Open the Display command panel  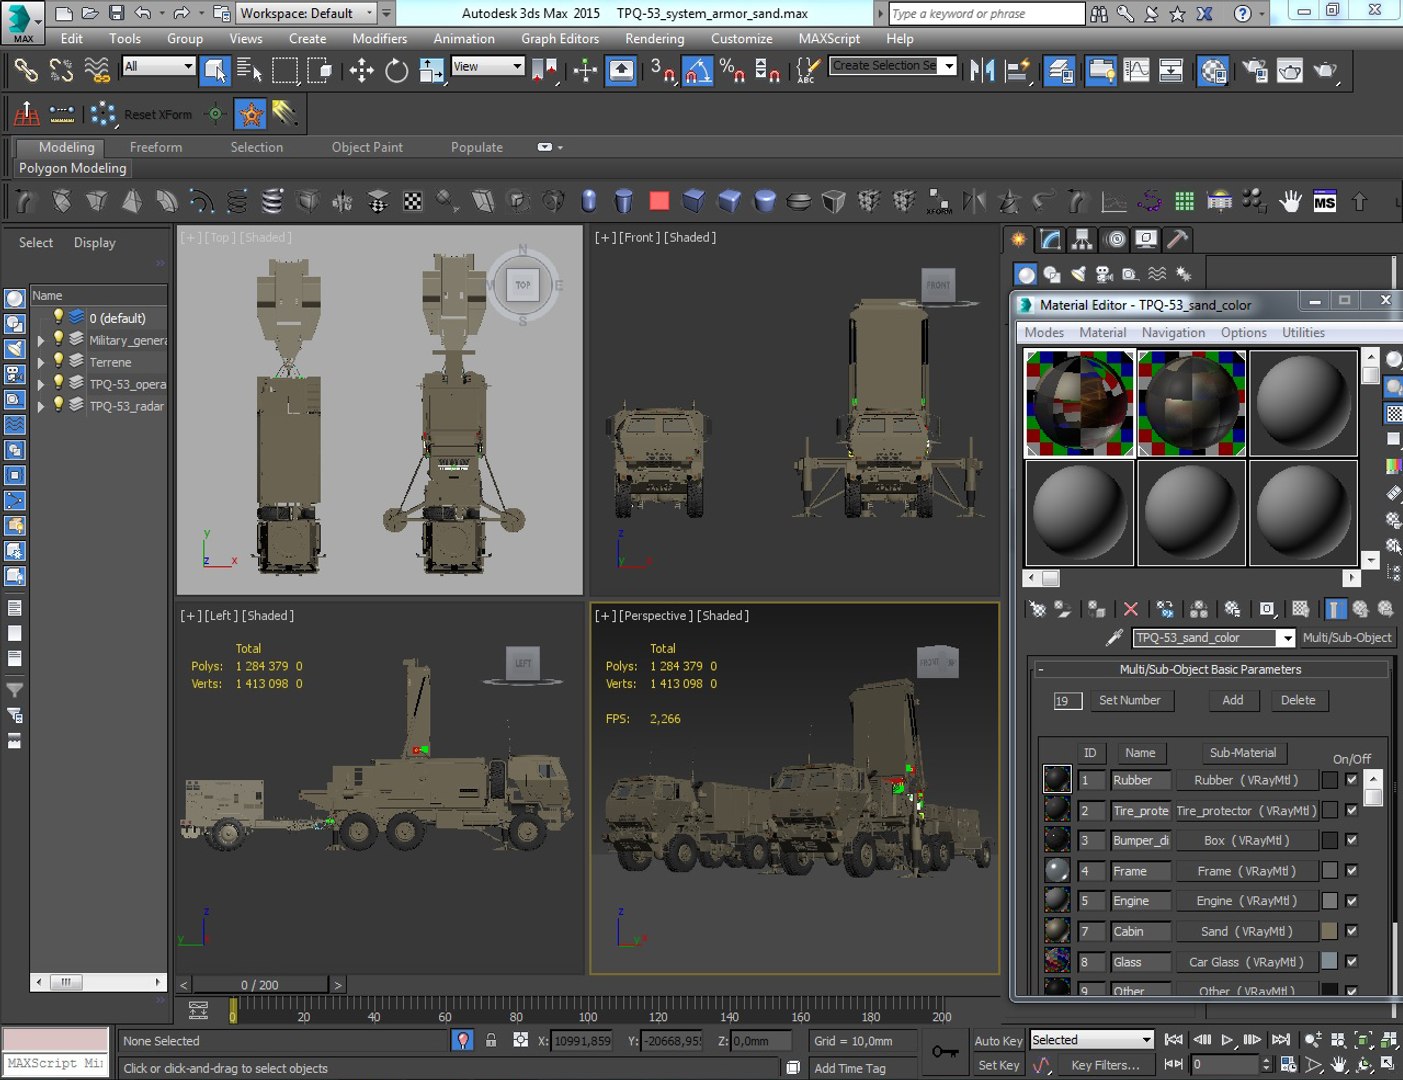pyautogui.click(x=1146, y=239)
